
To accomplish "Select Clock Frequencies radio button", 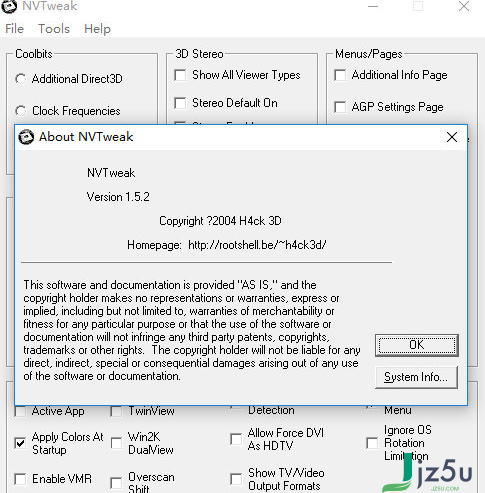I will [x=21, y=111].
